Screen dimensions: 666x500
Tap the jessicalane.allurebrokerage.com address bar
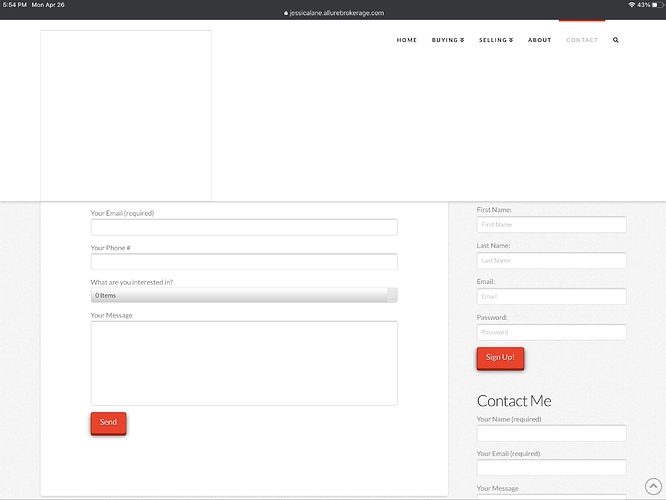pyautogui.click(x=336, y=13)
